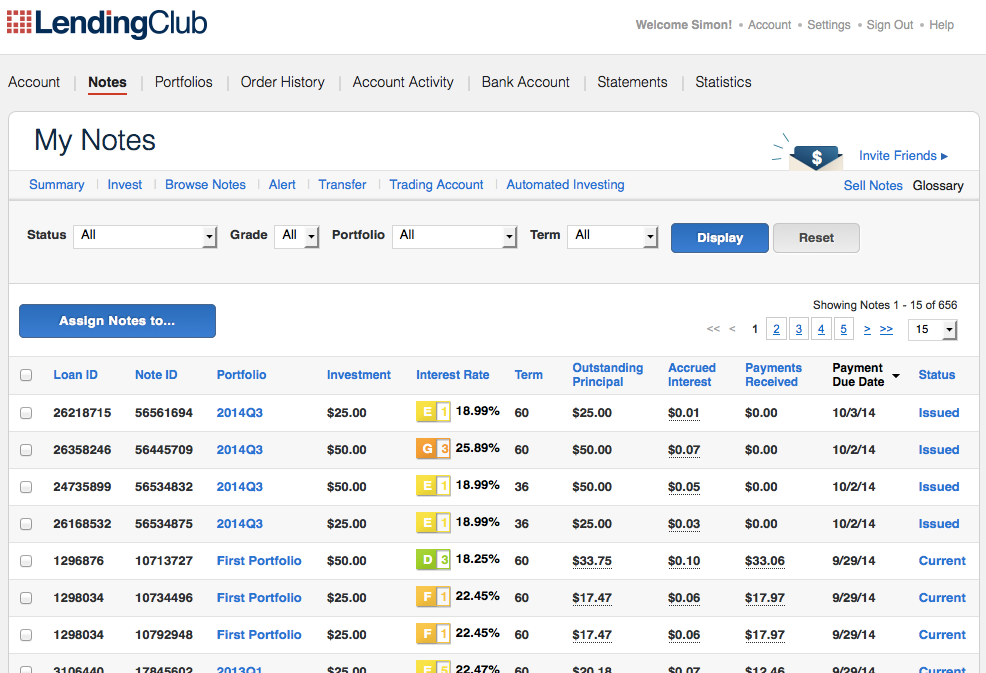Go to the next page arrow
Screen dimensions: 986x673
pyautogui.click(x=866, y=329)
